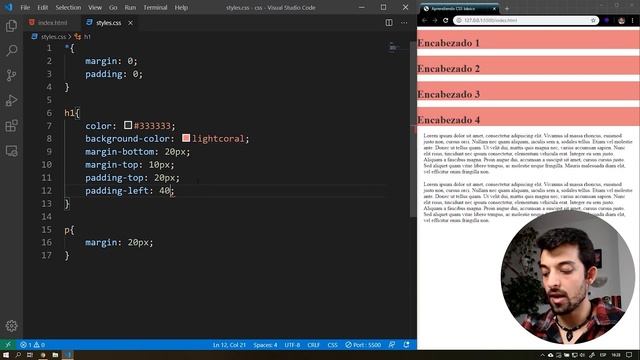
Task: Open Task View on the taskbar
Action: (30, 355)
